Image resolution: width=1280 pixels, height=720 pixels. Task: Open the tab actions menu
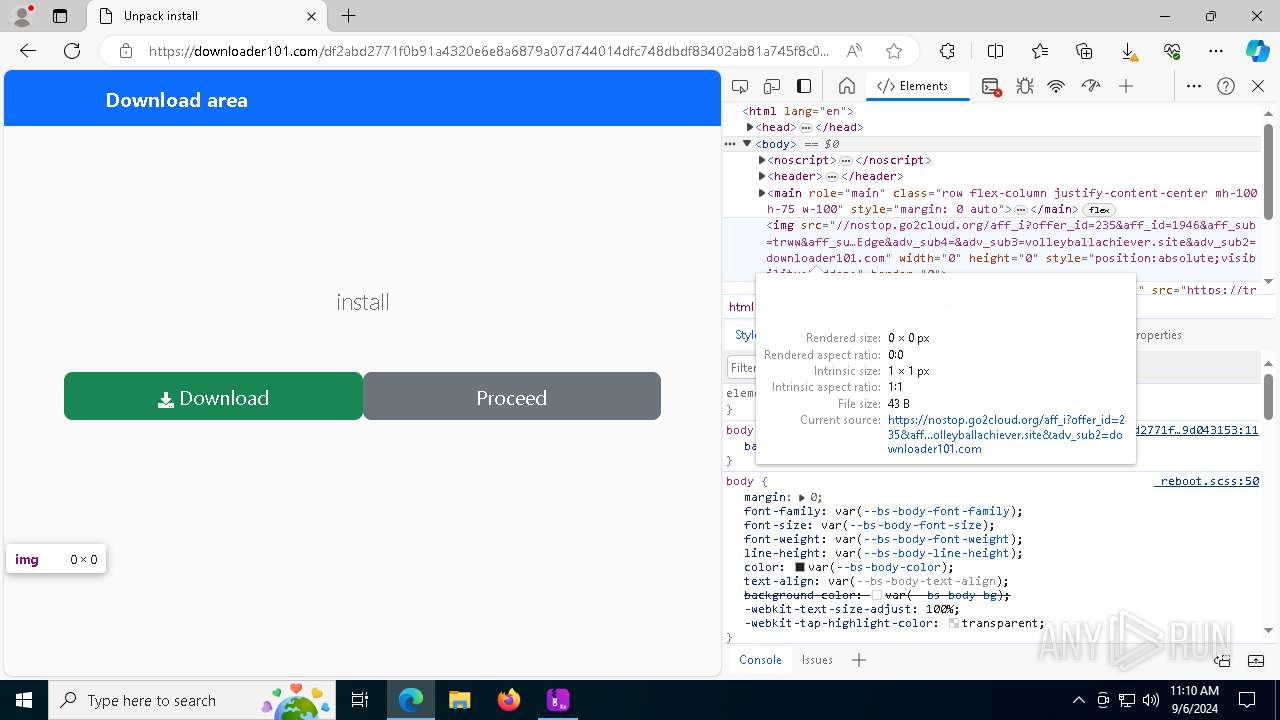[60, 16]
